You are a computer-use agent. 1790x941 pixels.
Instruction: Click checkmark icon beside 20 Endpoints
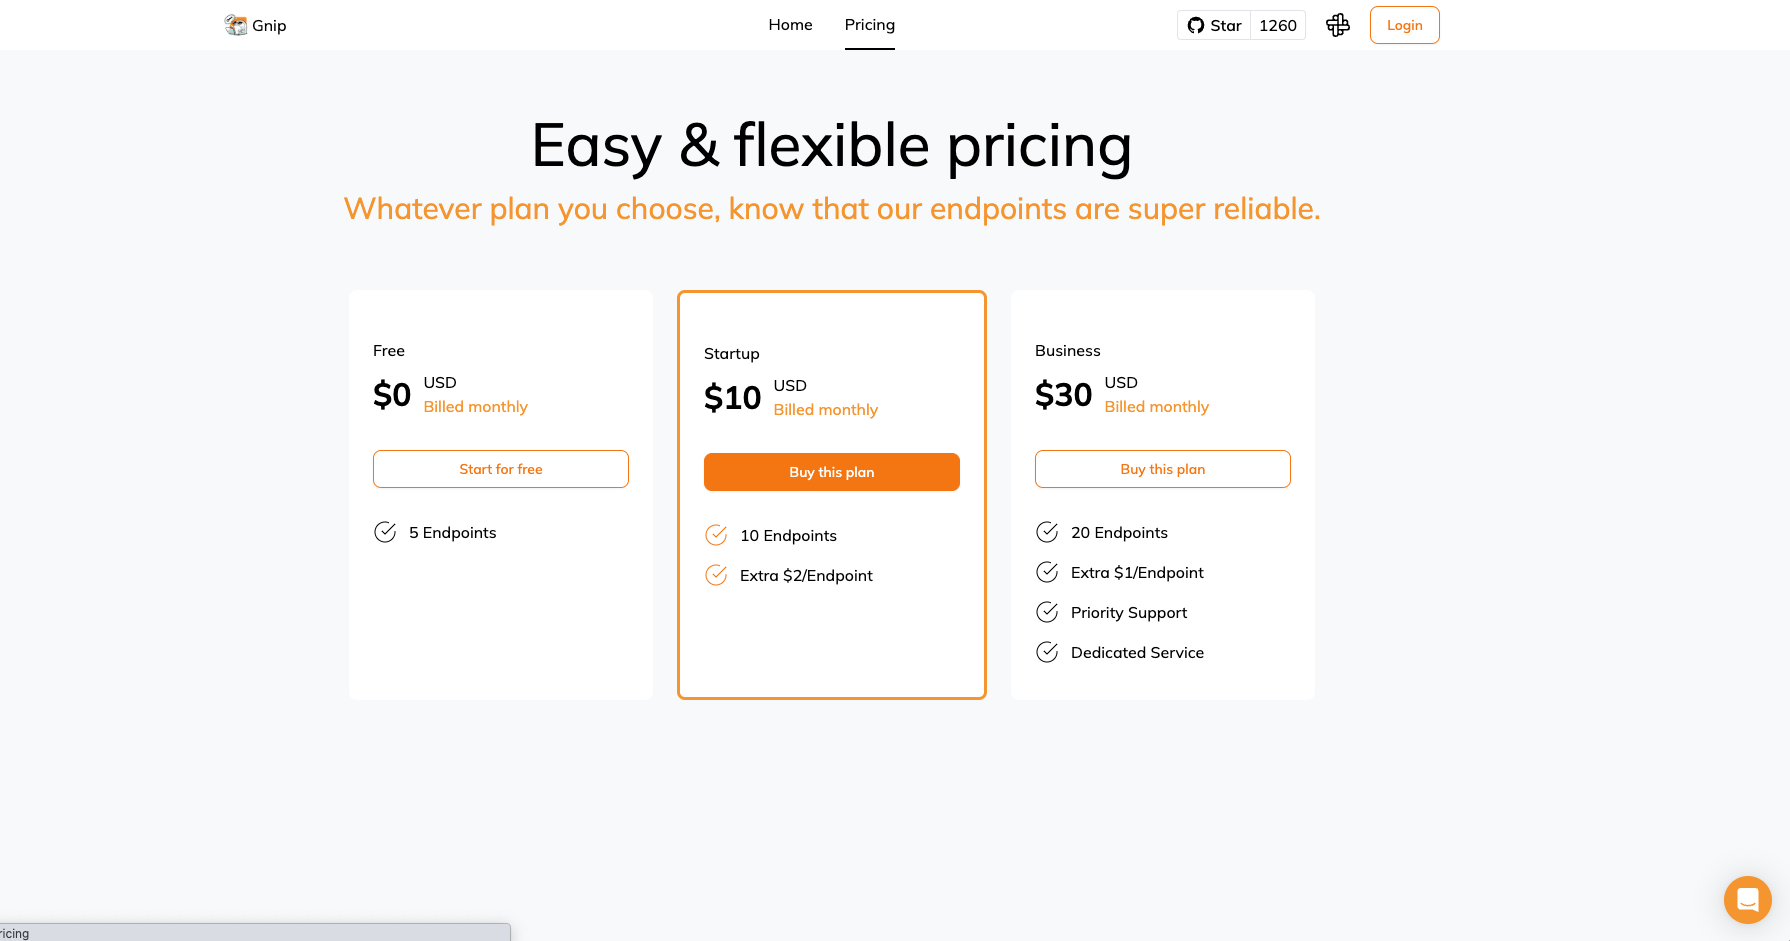tap(1047, 532)
